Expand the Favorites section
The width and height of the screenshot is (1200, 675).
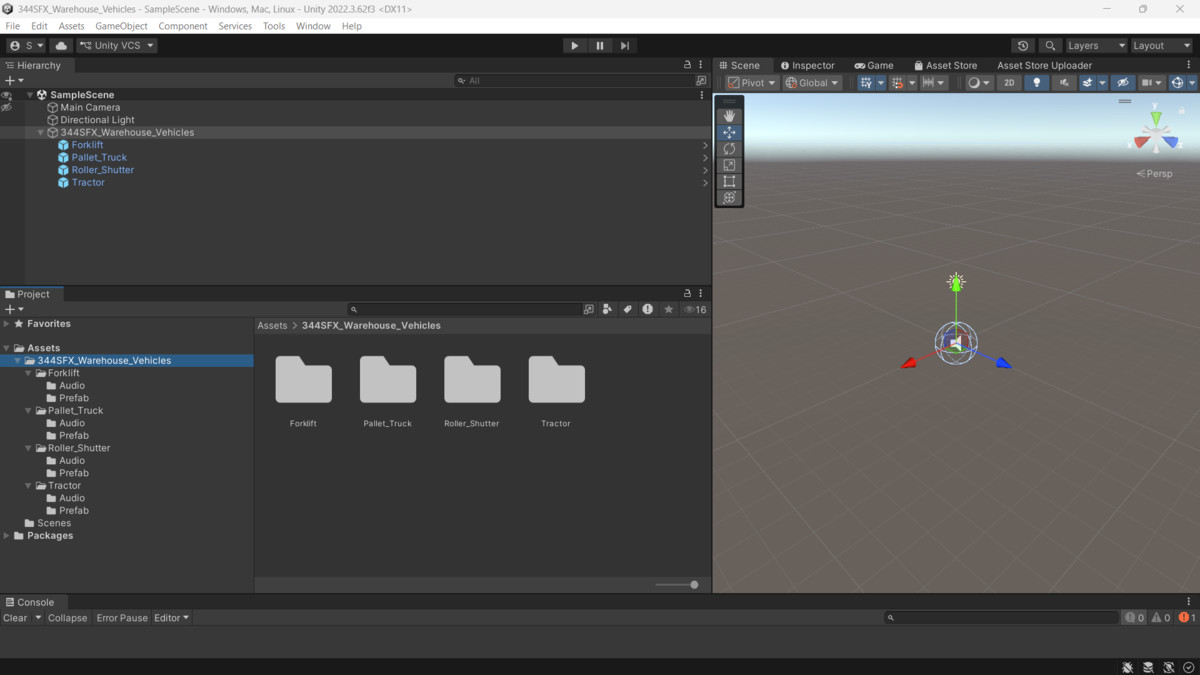tap(7, 324)
